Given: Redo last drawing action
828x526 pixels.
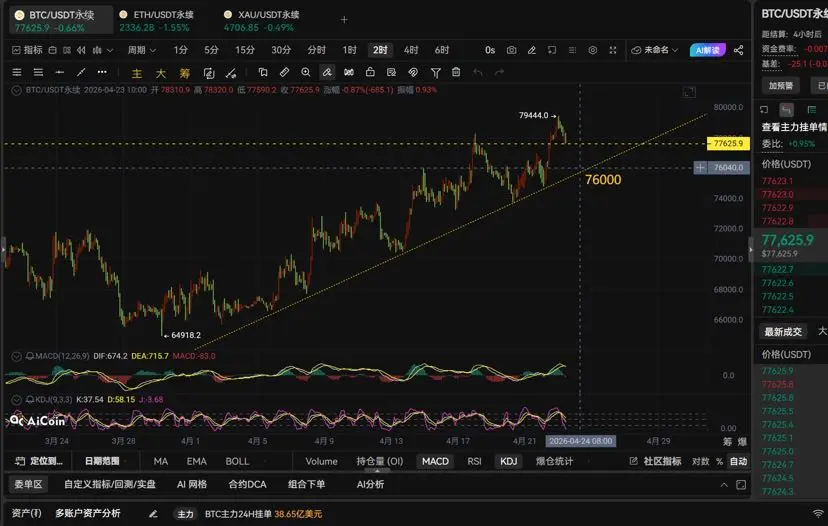Looking at the screenshot, I should (500, 72).
